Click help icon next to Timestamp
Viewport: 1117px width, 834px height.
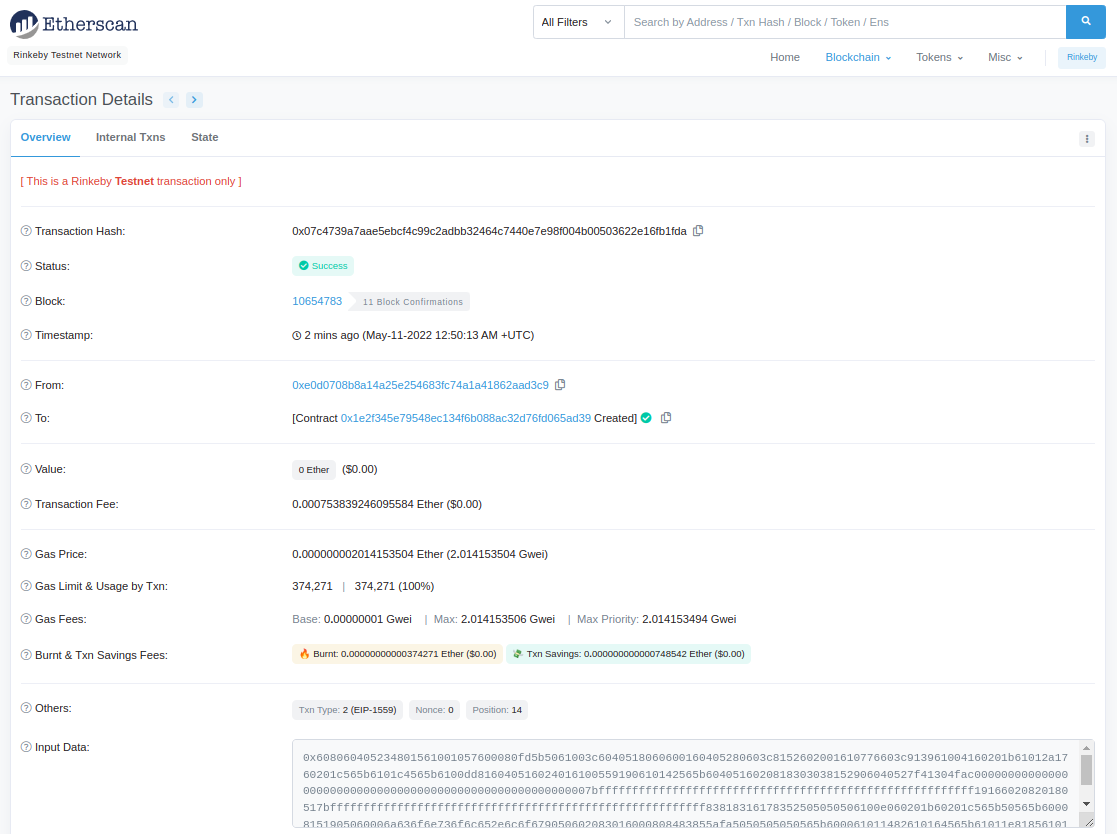point(26,335)
